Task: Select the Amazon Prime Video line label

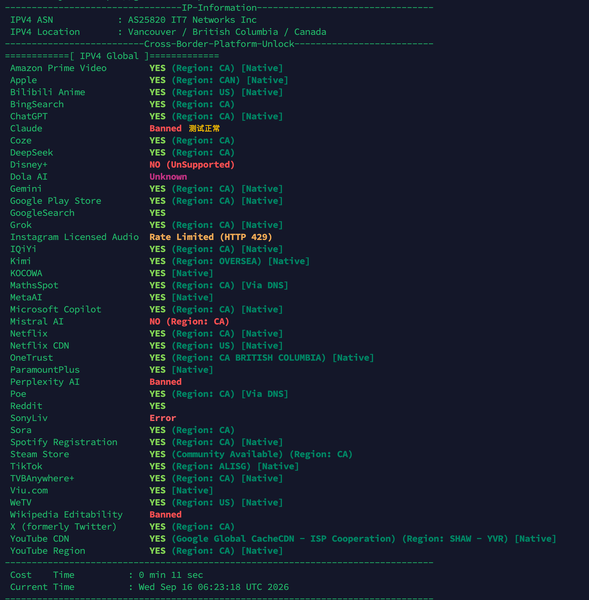Action: 58,68
